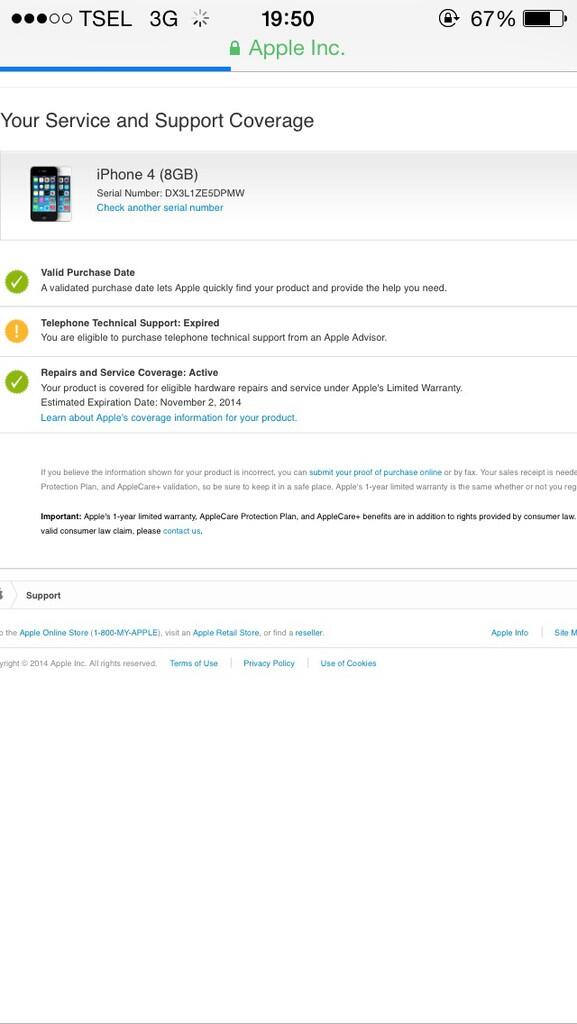The width and height of the screenshot is (577, 1024).
Task: Tap the Apple Inc. address bar title
Action: (296, 48)
